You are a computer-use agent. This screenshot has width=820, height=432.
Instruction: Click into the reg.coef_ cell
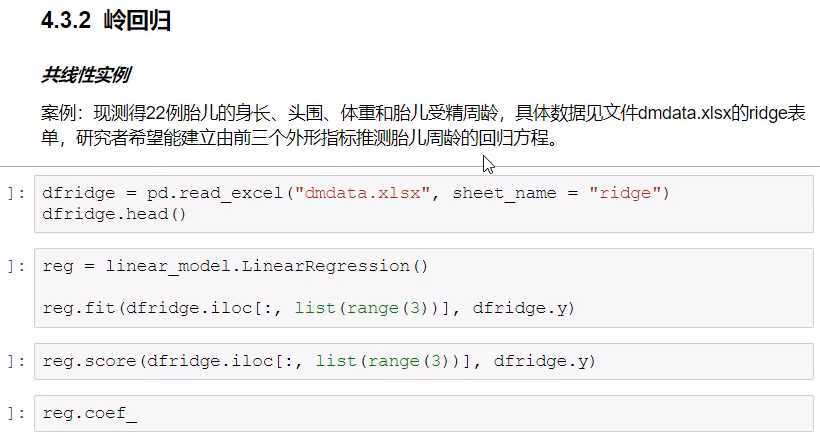(x=424, y=414)
